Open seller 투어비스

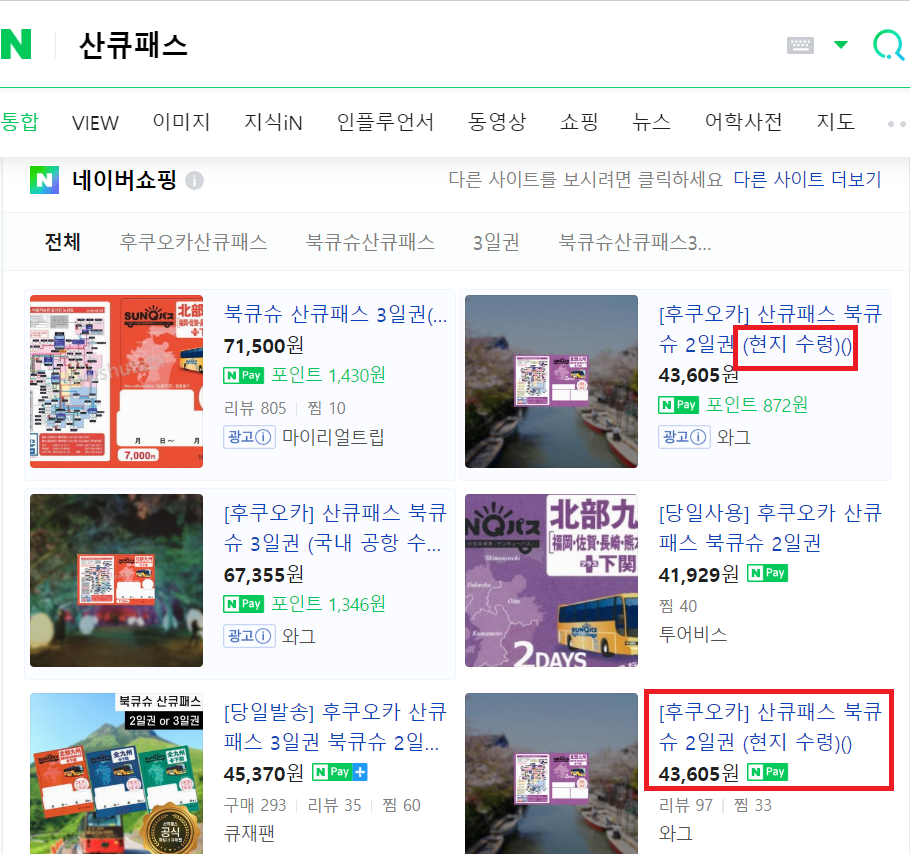tap(693, 634)
